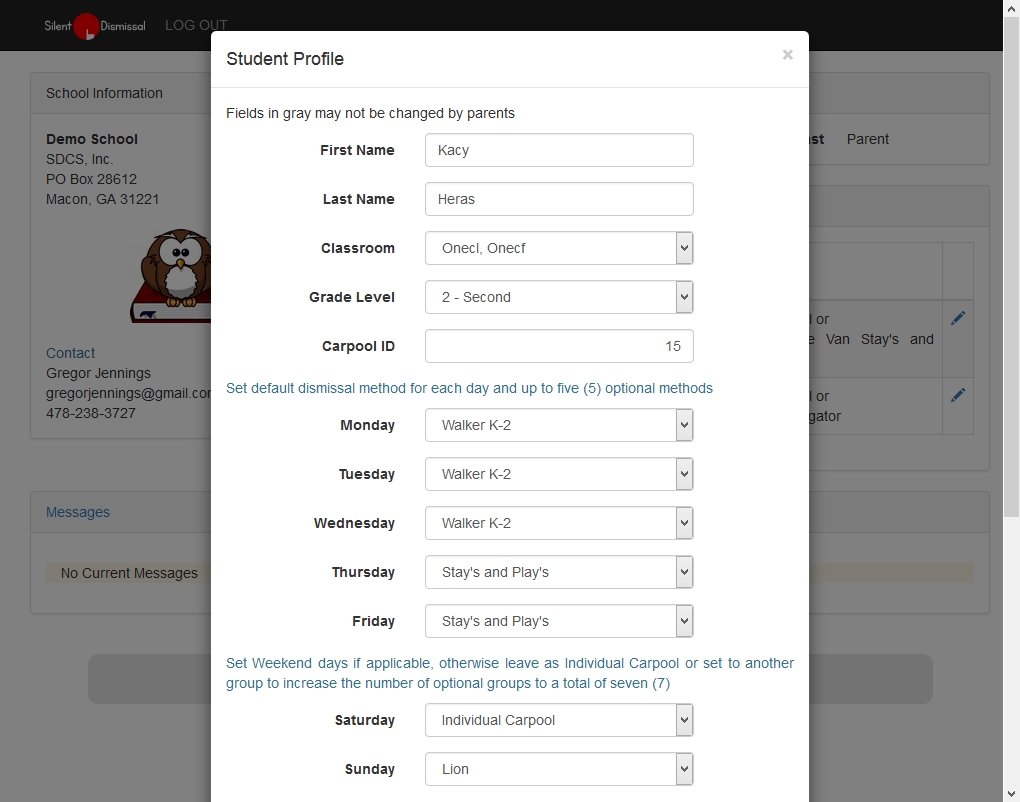Change Saturday Individual Carpool dropdown
1020x802 pixels.
coord(559,720)
